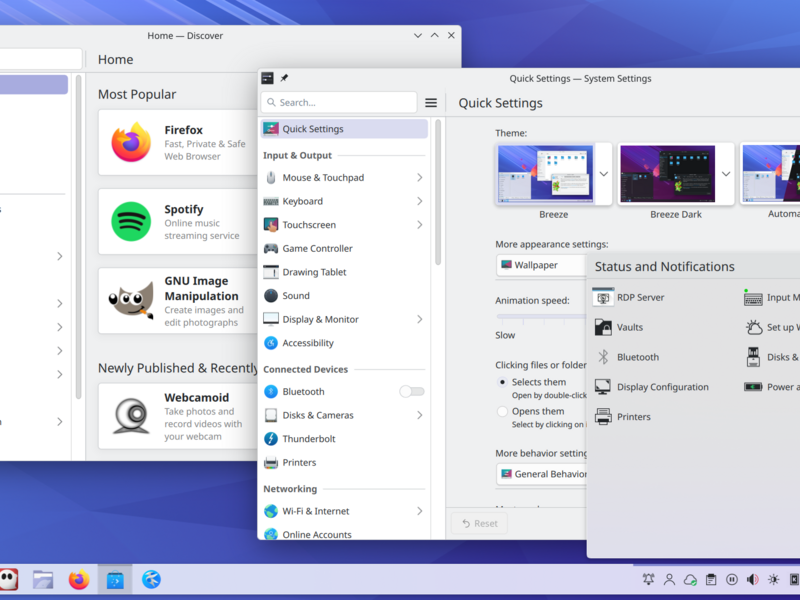Click the GNU Image Manipulation title
This screenshot has height=600, width=800.
tap(202, 289)
